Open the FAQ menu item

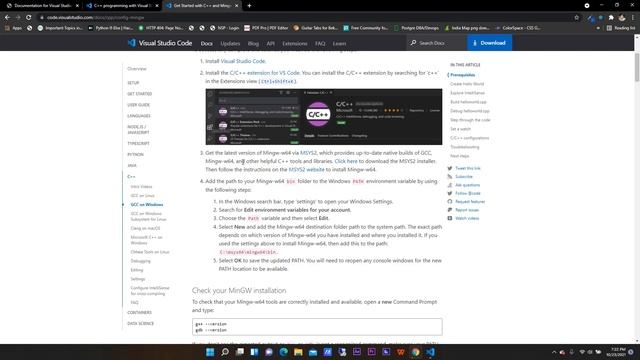point(320,43)
